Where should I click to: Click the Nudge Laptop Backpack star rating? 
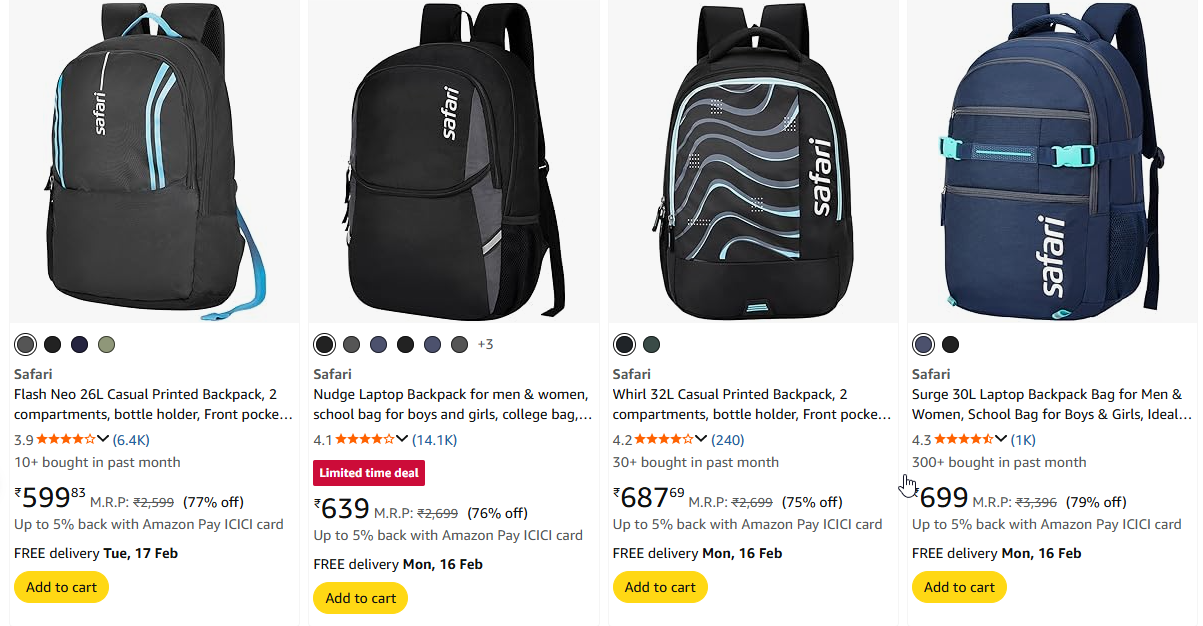[x=365, y=439]
